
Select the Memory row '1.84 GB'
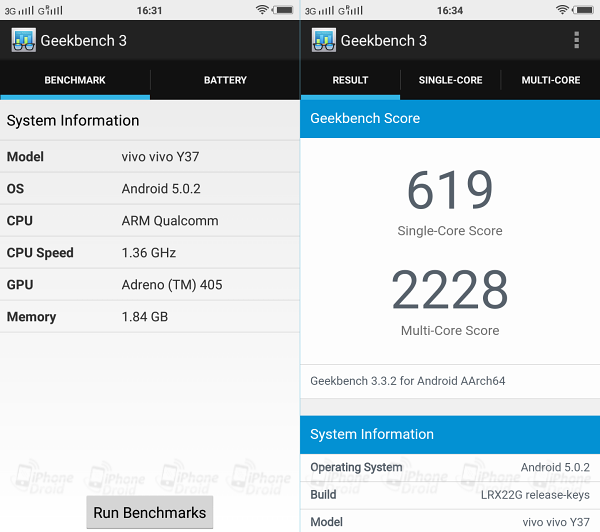150,317
